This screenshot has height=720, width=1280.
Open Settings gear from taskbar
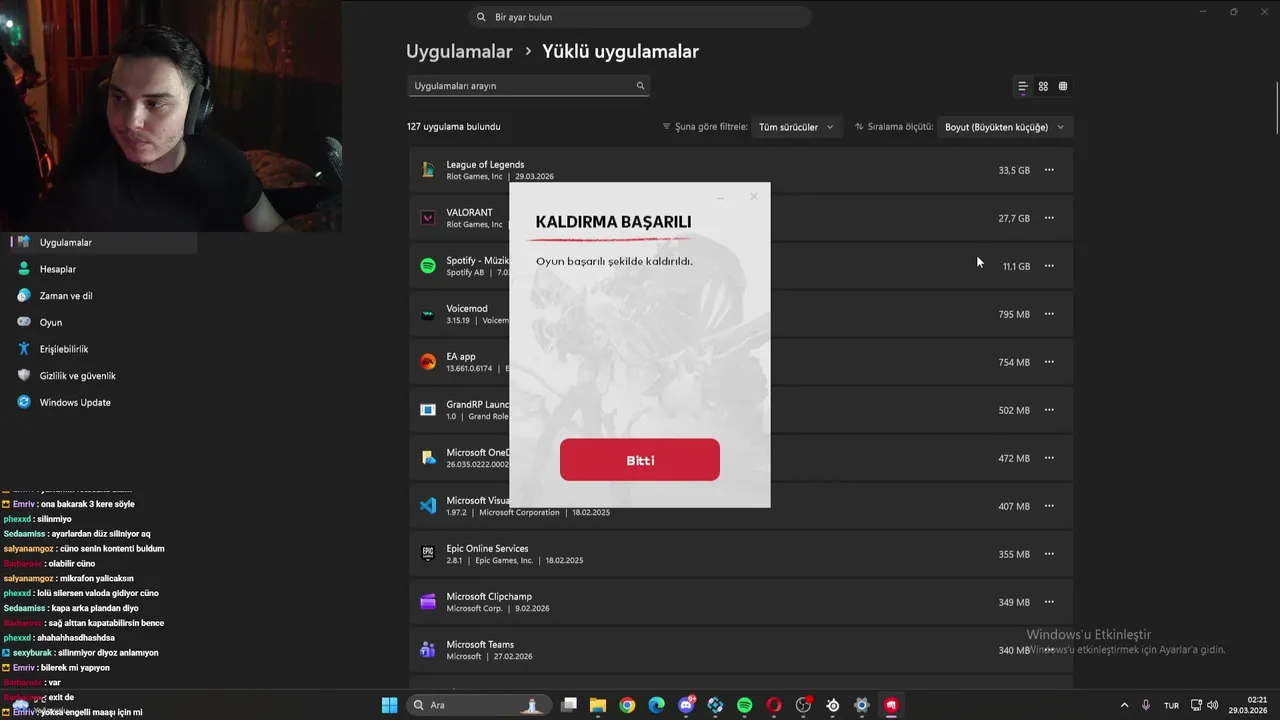tap(862, 705)
